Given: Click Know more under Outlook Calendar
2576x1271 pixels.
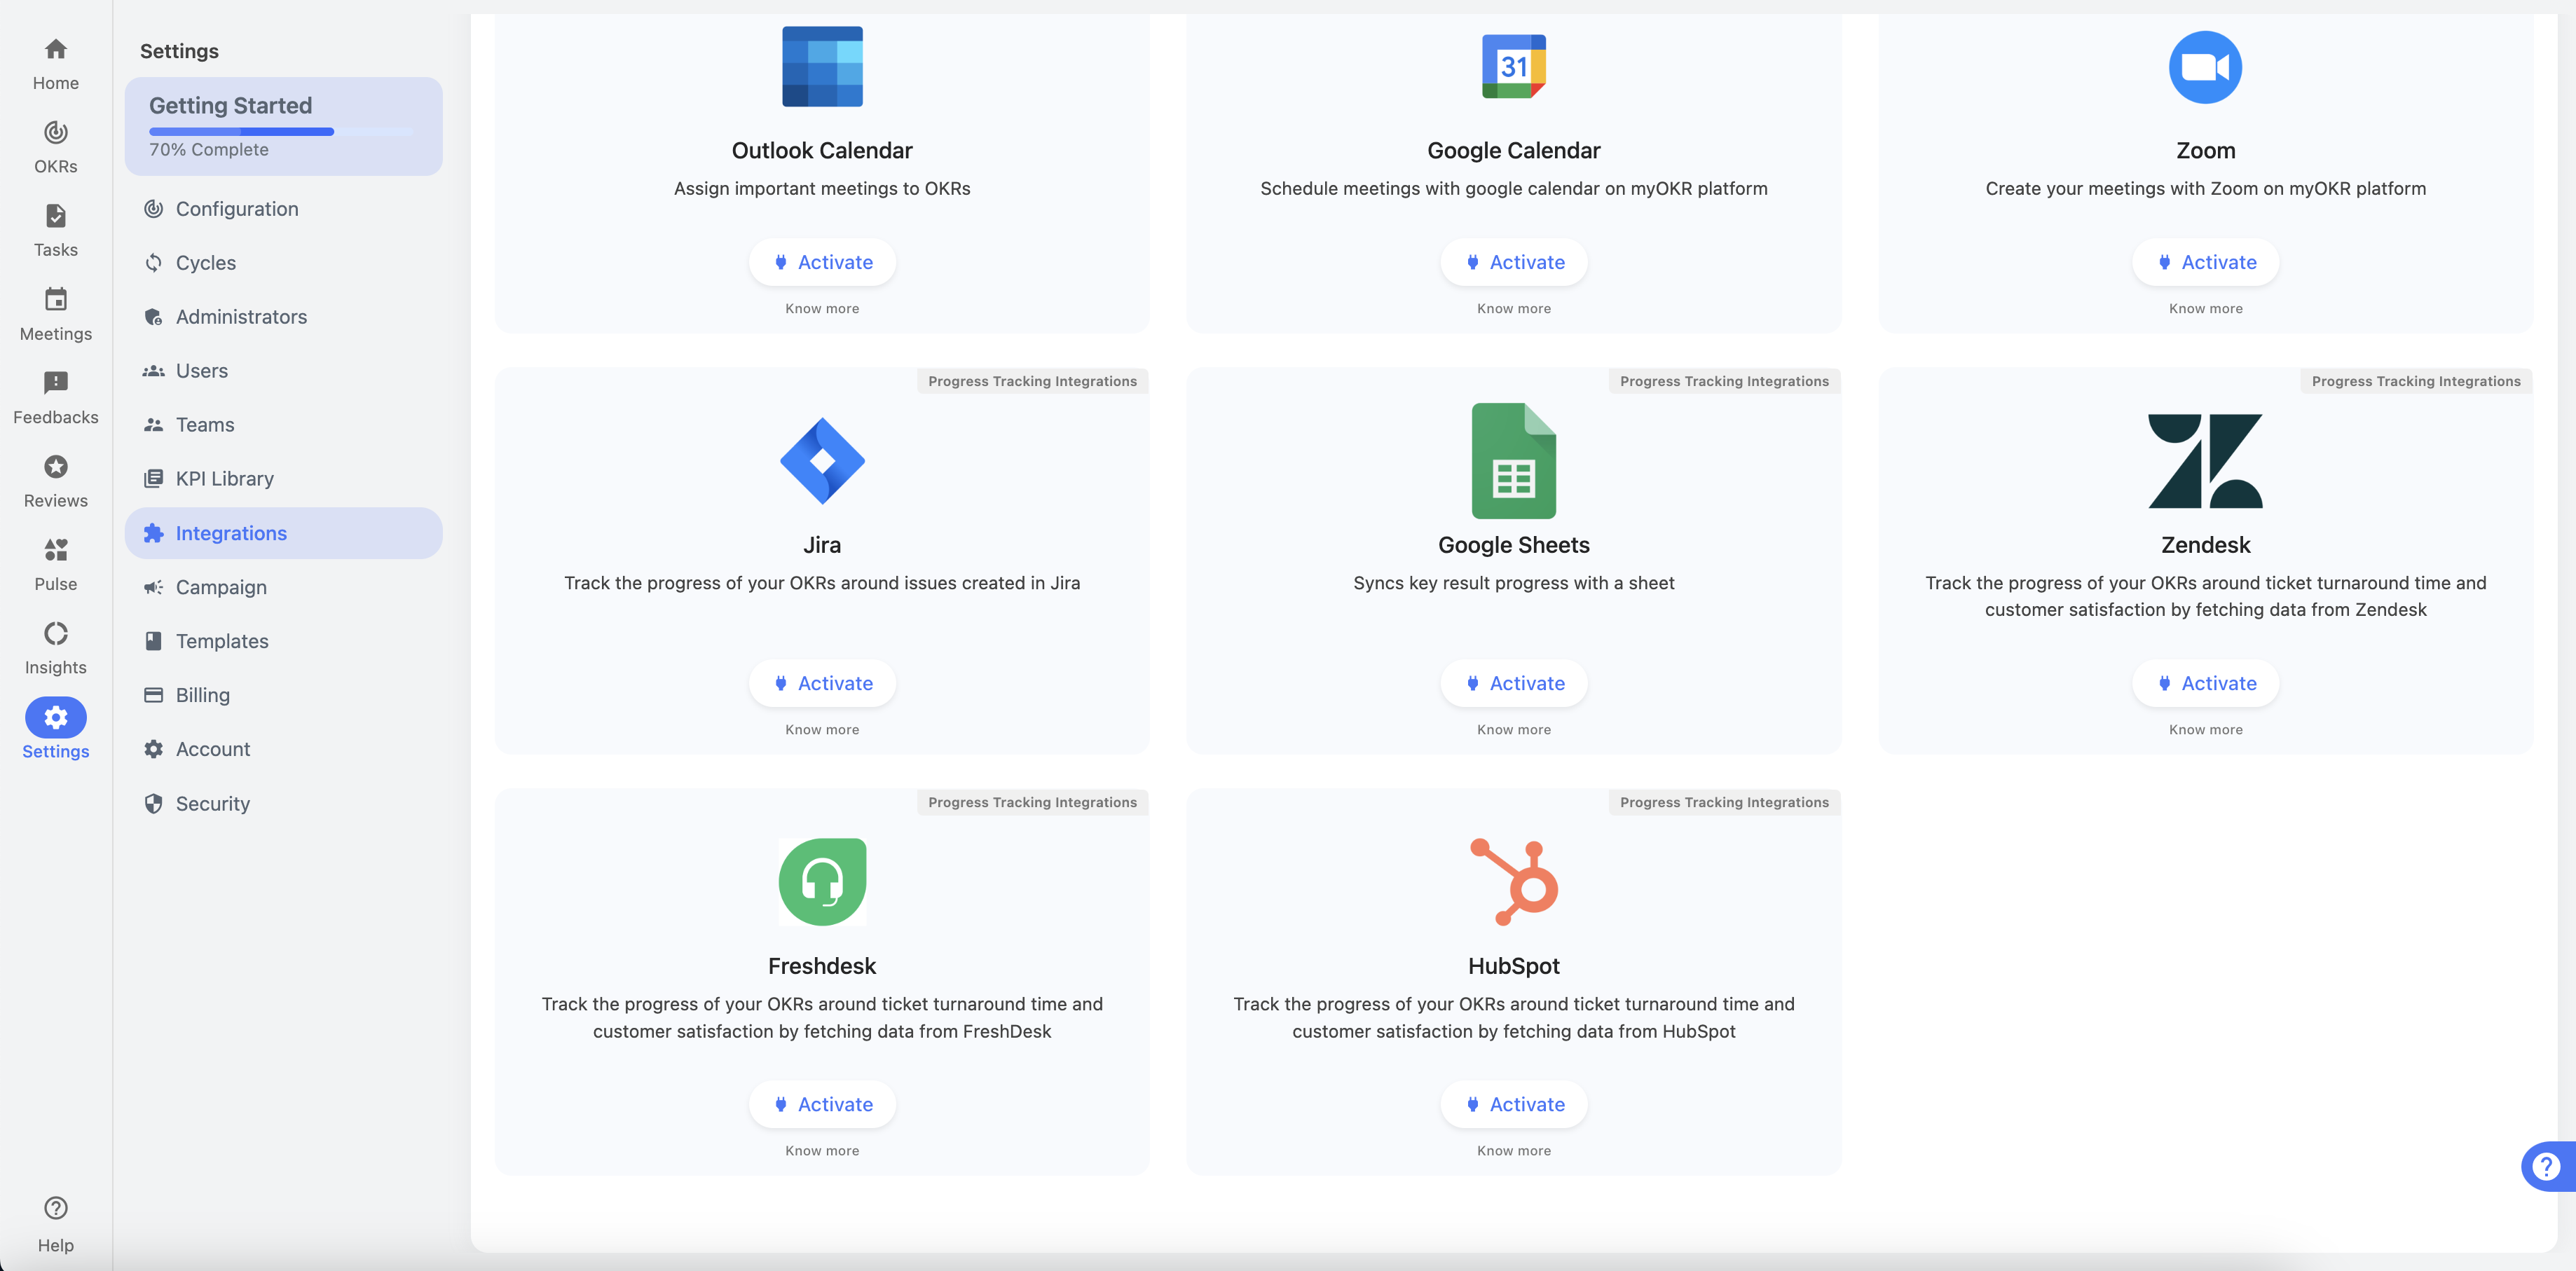Looking at the screenshot, I should click(x=822, y=309).
